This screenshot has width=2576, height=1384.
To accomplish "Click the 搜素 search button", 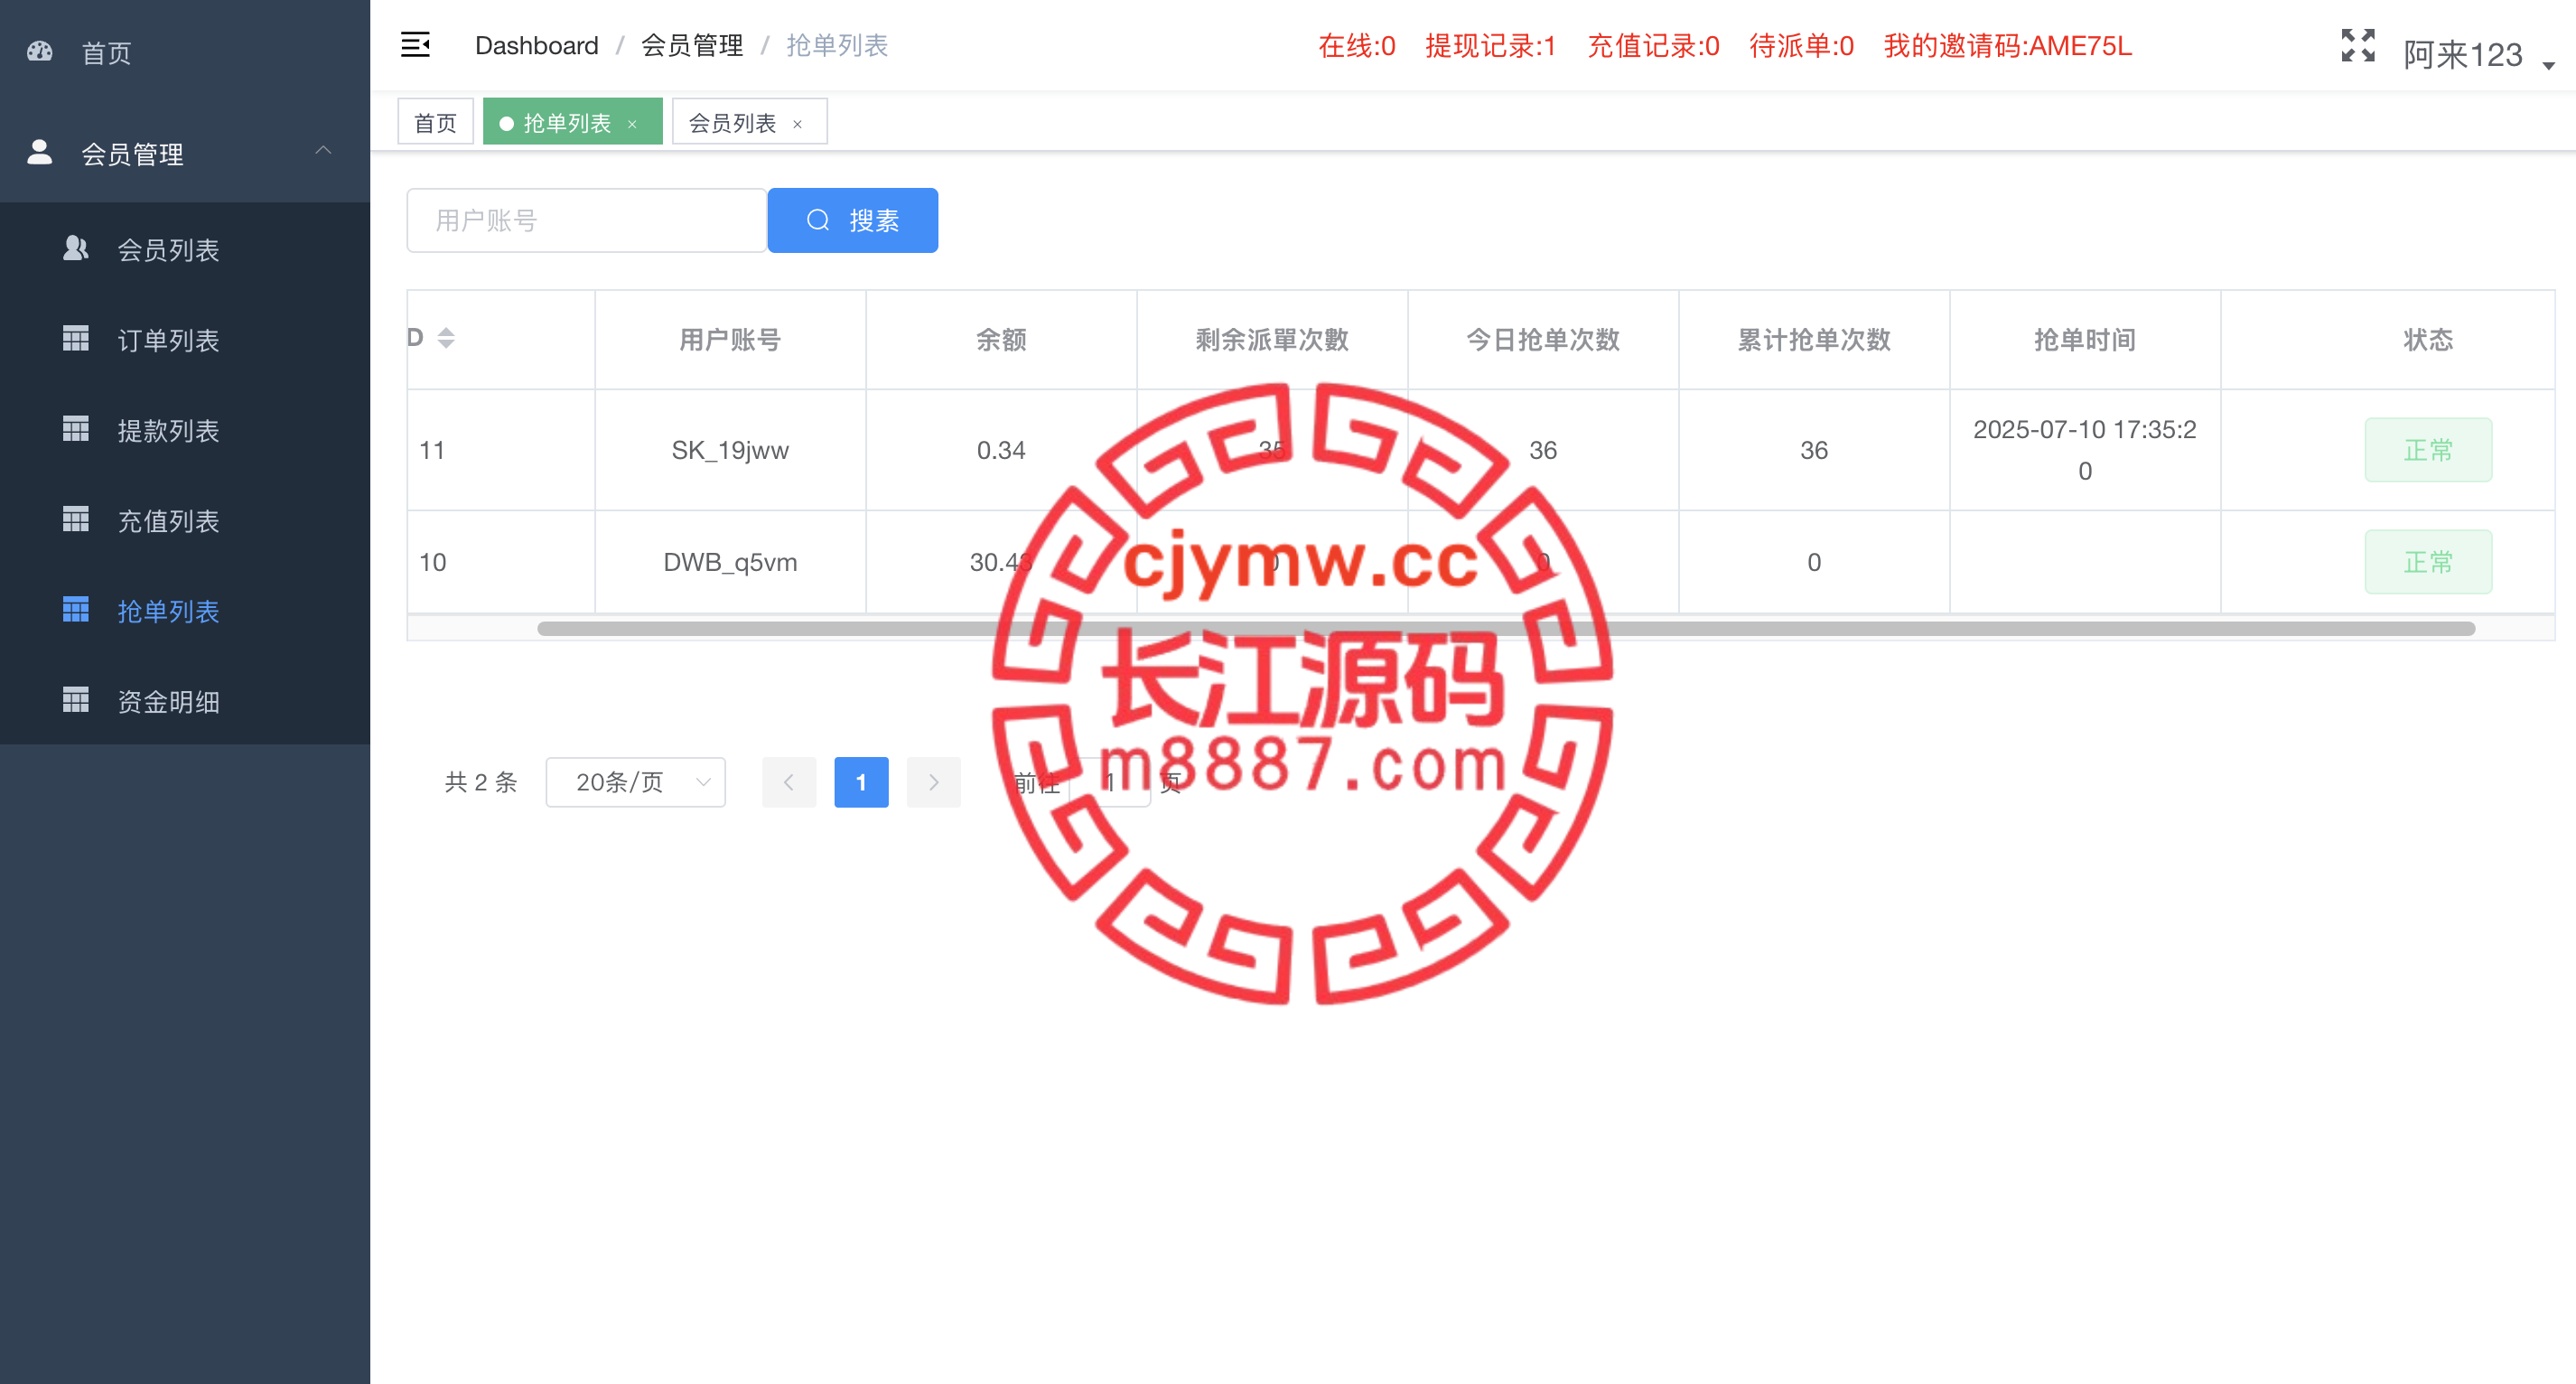I will click(x=852, y=220).
